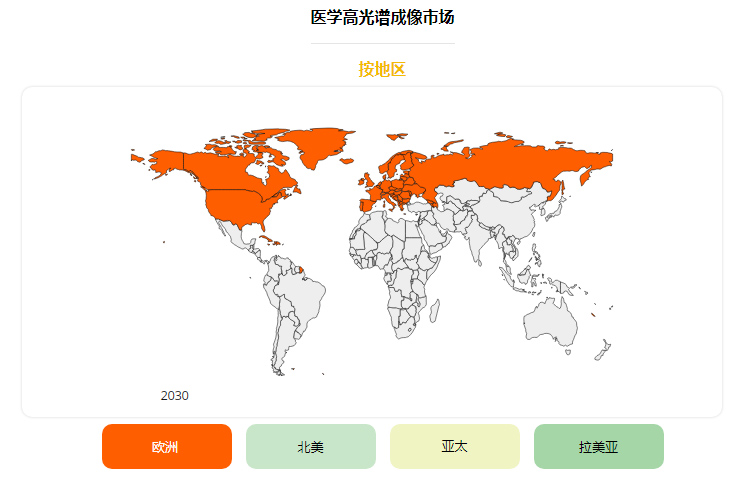Click Madagascar island on the map
Viewport: 738px width, 484px height.
pyautogui.click(x=435, y=311)
